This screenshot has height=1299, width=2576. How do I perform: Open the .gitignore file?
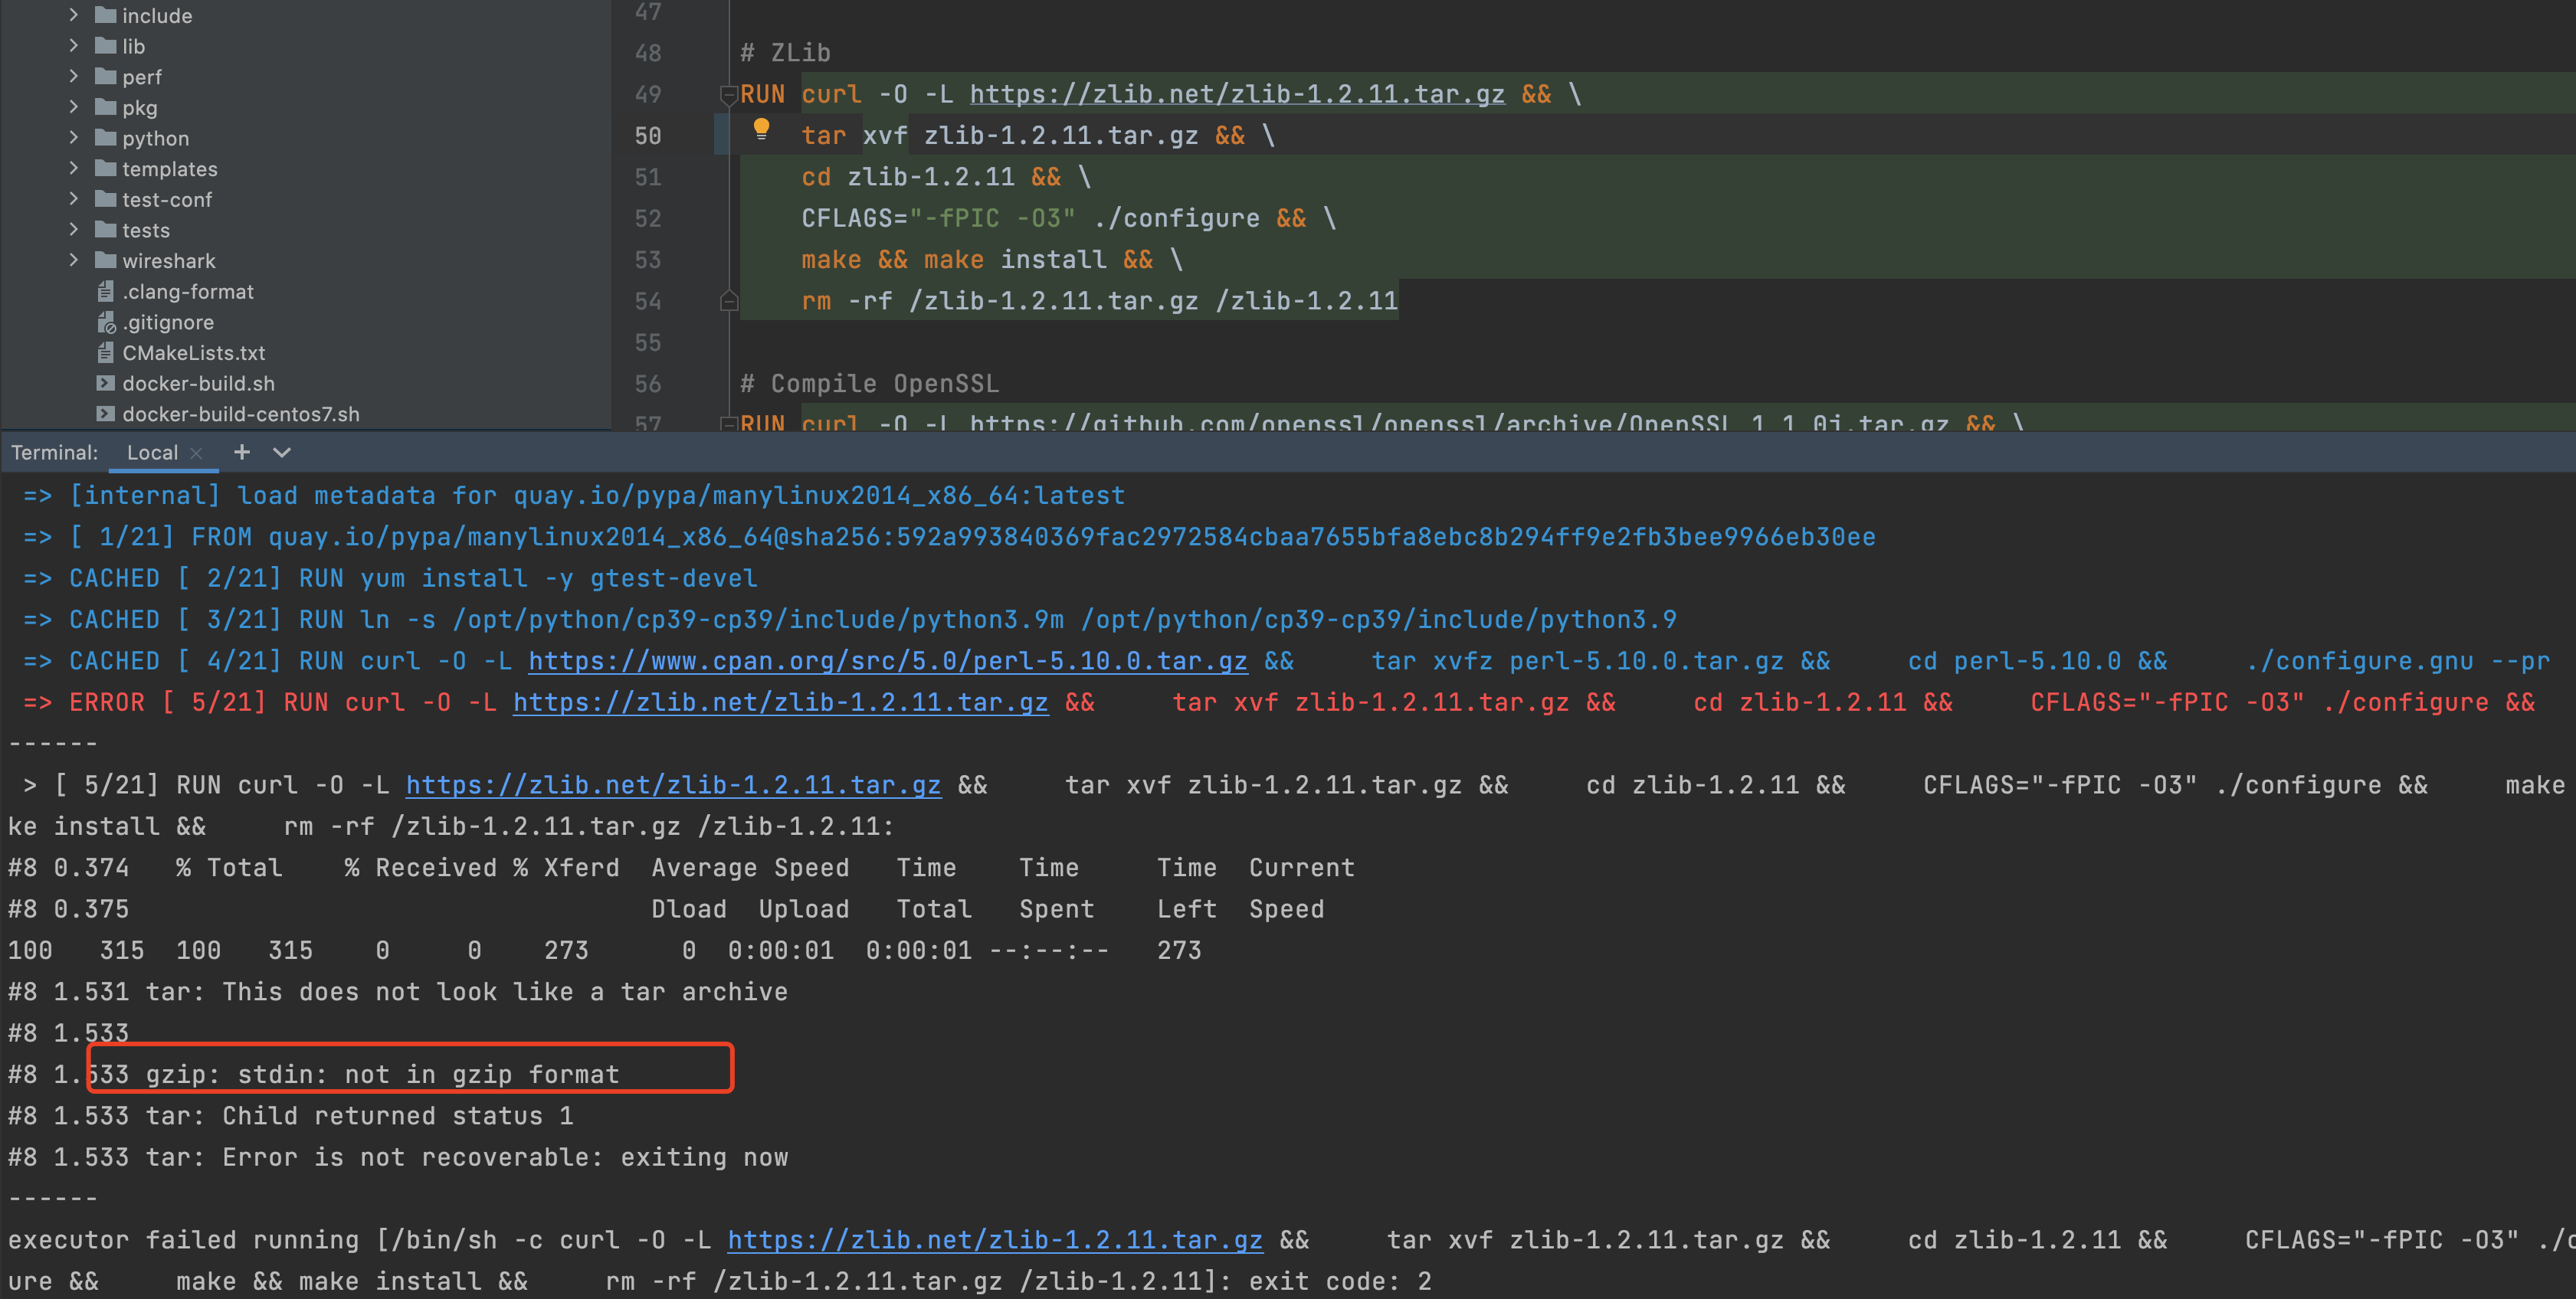[x=167, y=322]
